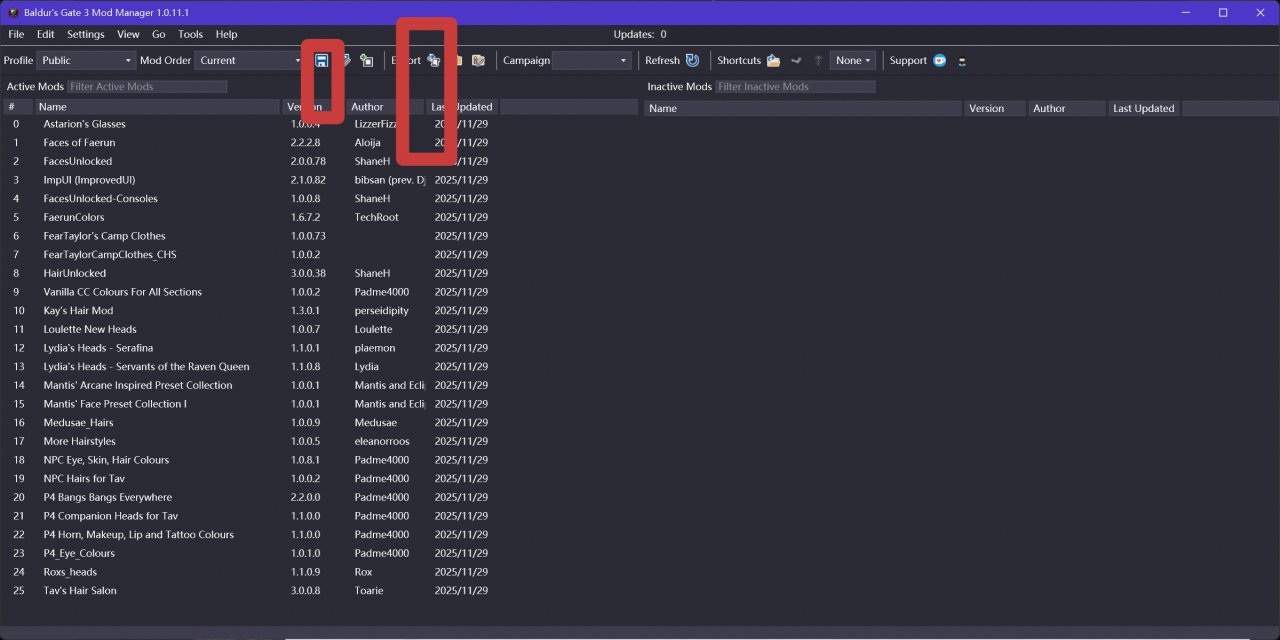Open the Settings menu
The image size is (1280, 640).
(86, 34)
